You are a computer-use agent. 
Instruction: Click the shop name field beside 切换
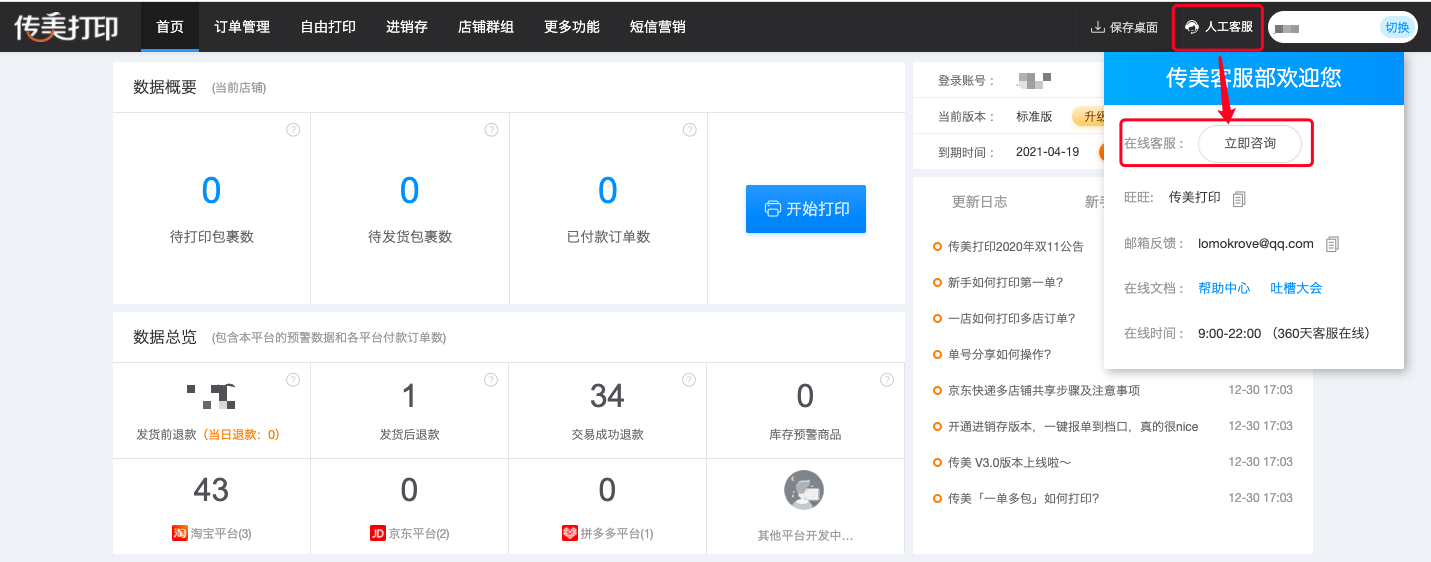point(1324,28)
